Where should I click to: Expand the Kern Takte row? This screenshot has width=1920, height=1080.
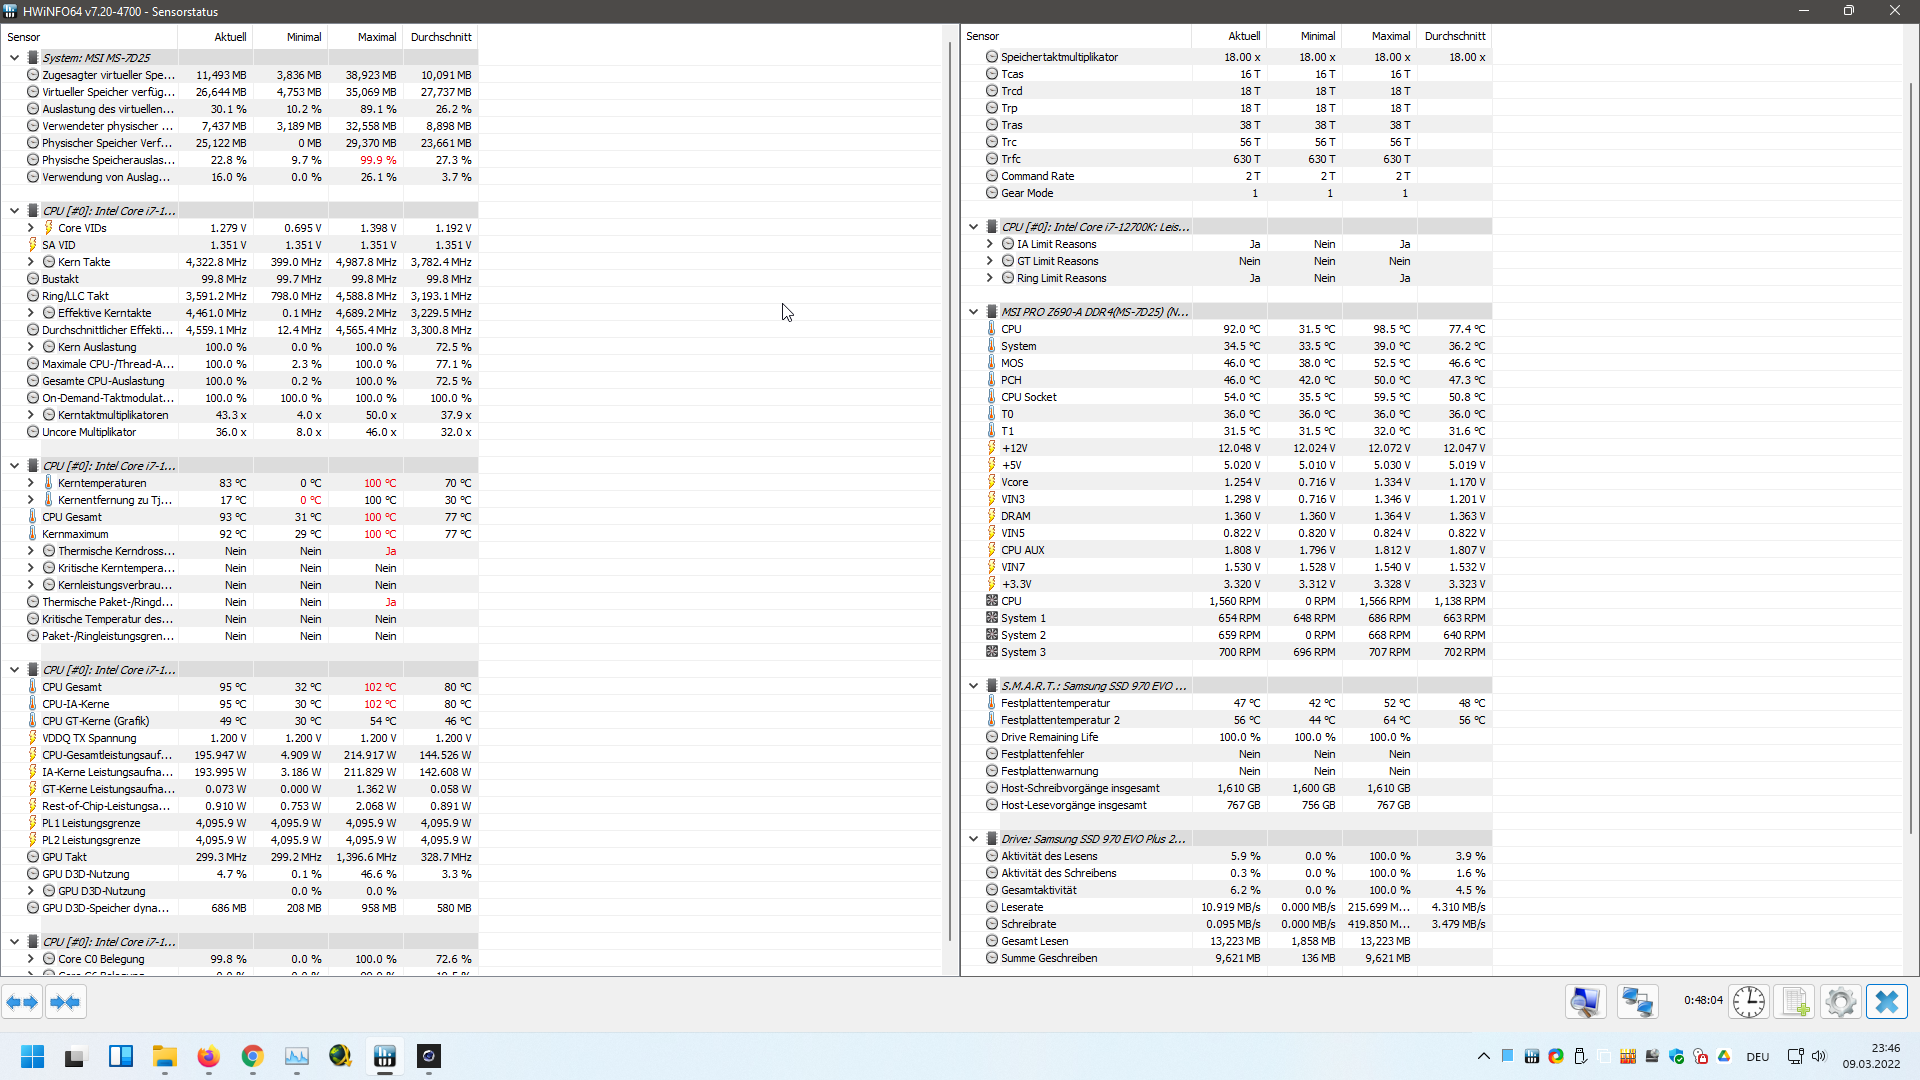coord(31,262)
